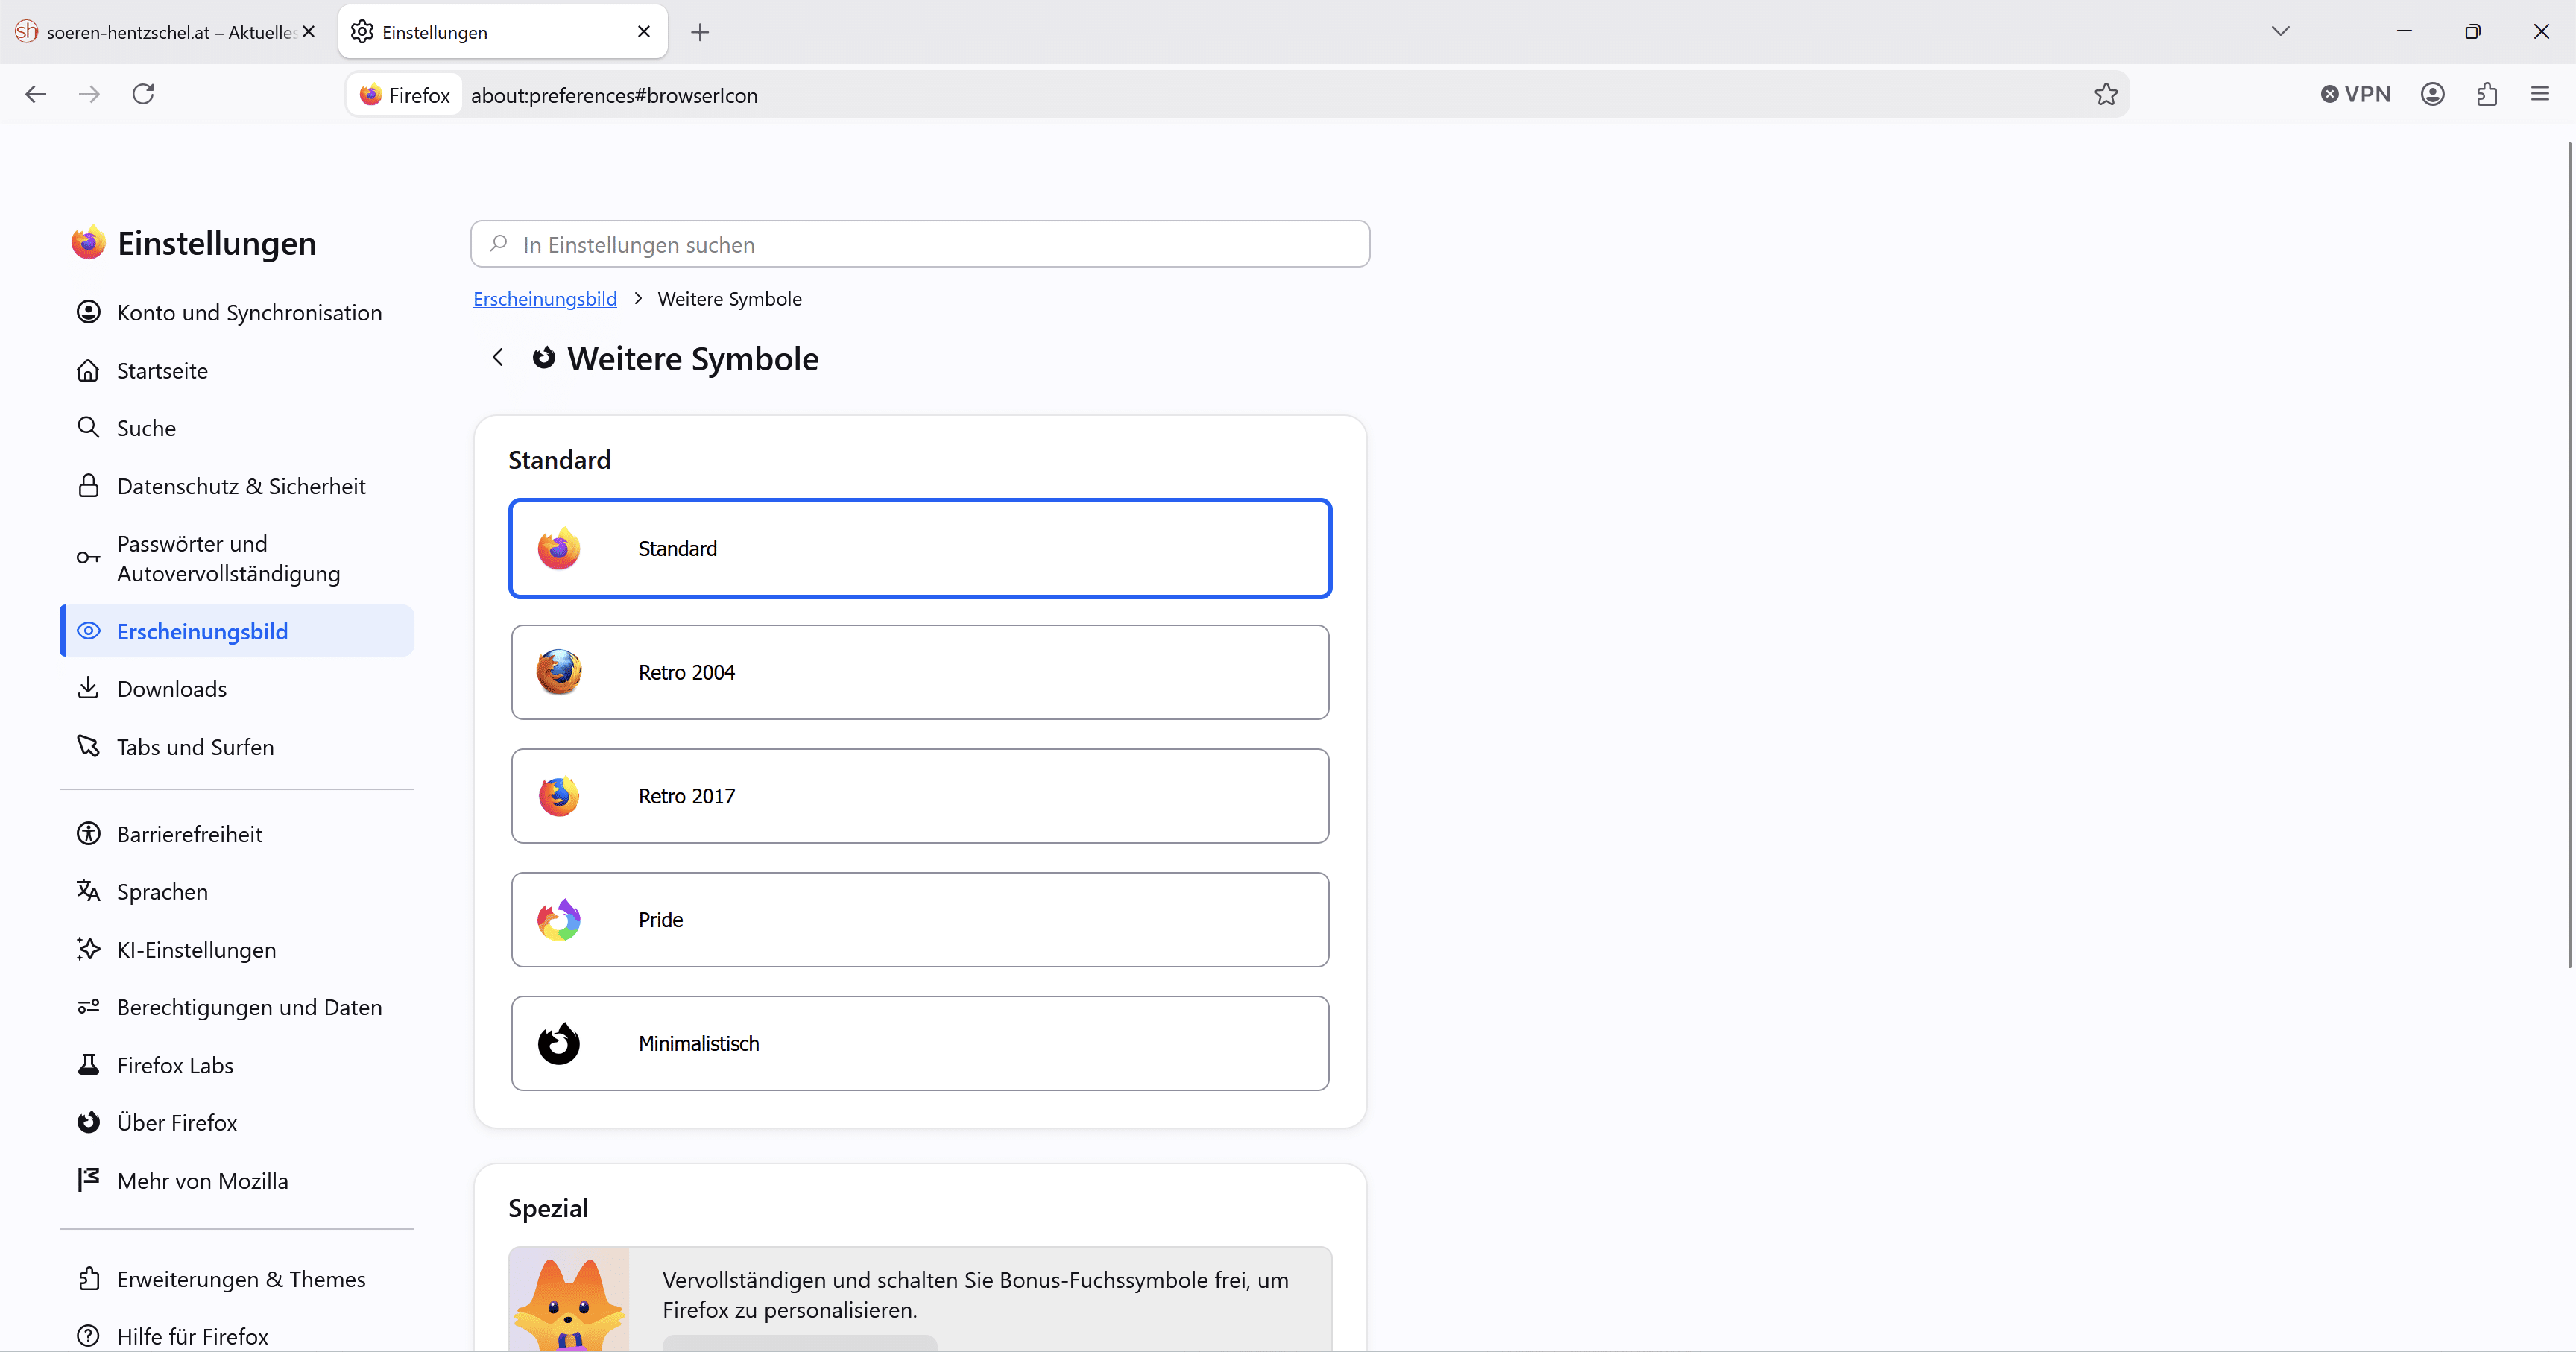Open Barrierefreiheit settings
Image resolution: width=2576 pixels, height=1352 pixels.
[x=237, y=834]
